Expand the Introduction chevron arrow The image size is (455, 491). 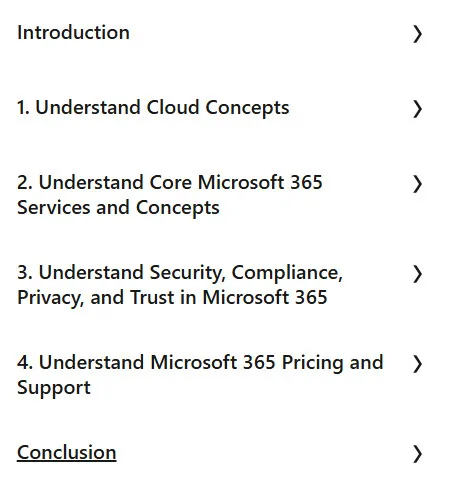tap(417, 34)
